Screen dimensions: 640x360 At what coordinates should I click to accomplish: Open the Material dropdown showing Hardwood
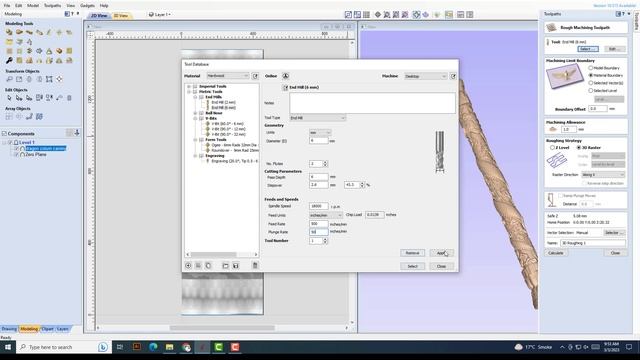tap(227, 76)
